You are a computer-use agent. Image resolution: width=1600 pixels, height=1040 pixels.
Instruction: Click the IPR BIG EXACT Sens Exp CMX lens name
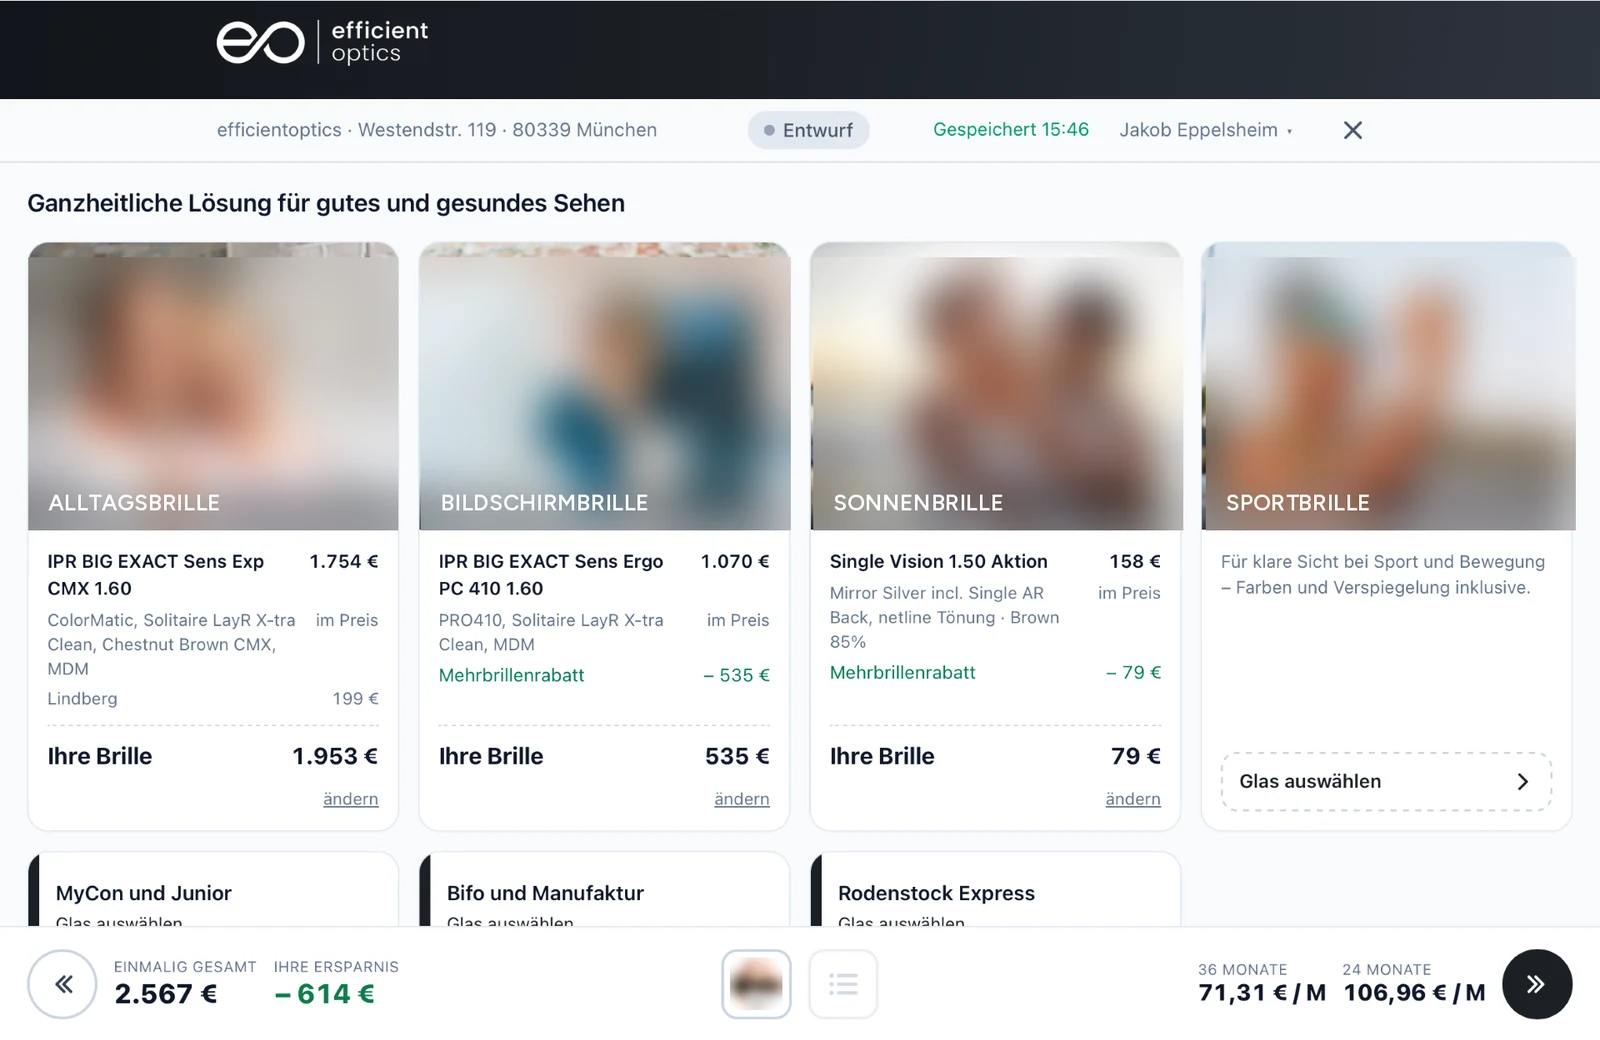[x=156, y=575]
